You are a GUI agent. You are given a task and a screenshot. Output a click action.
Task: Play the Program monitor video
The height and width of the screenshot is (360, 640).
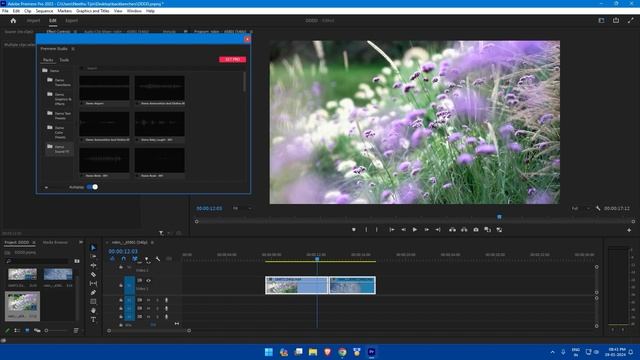415,230
